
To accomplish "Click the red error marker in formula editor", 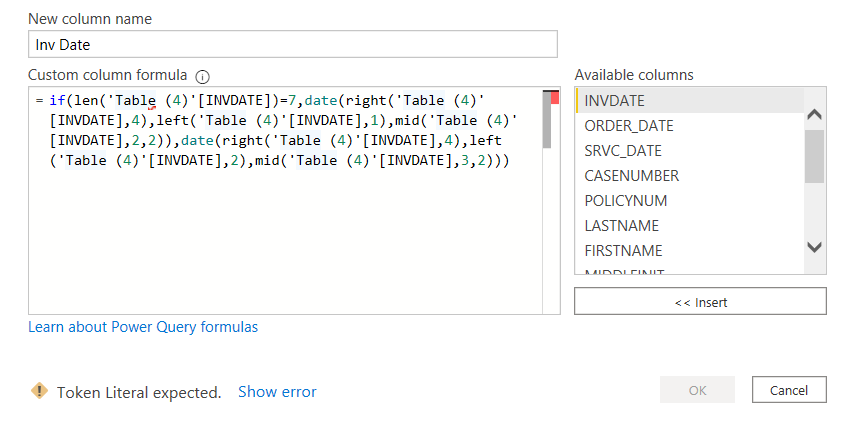I will (555, 98).
